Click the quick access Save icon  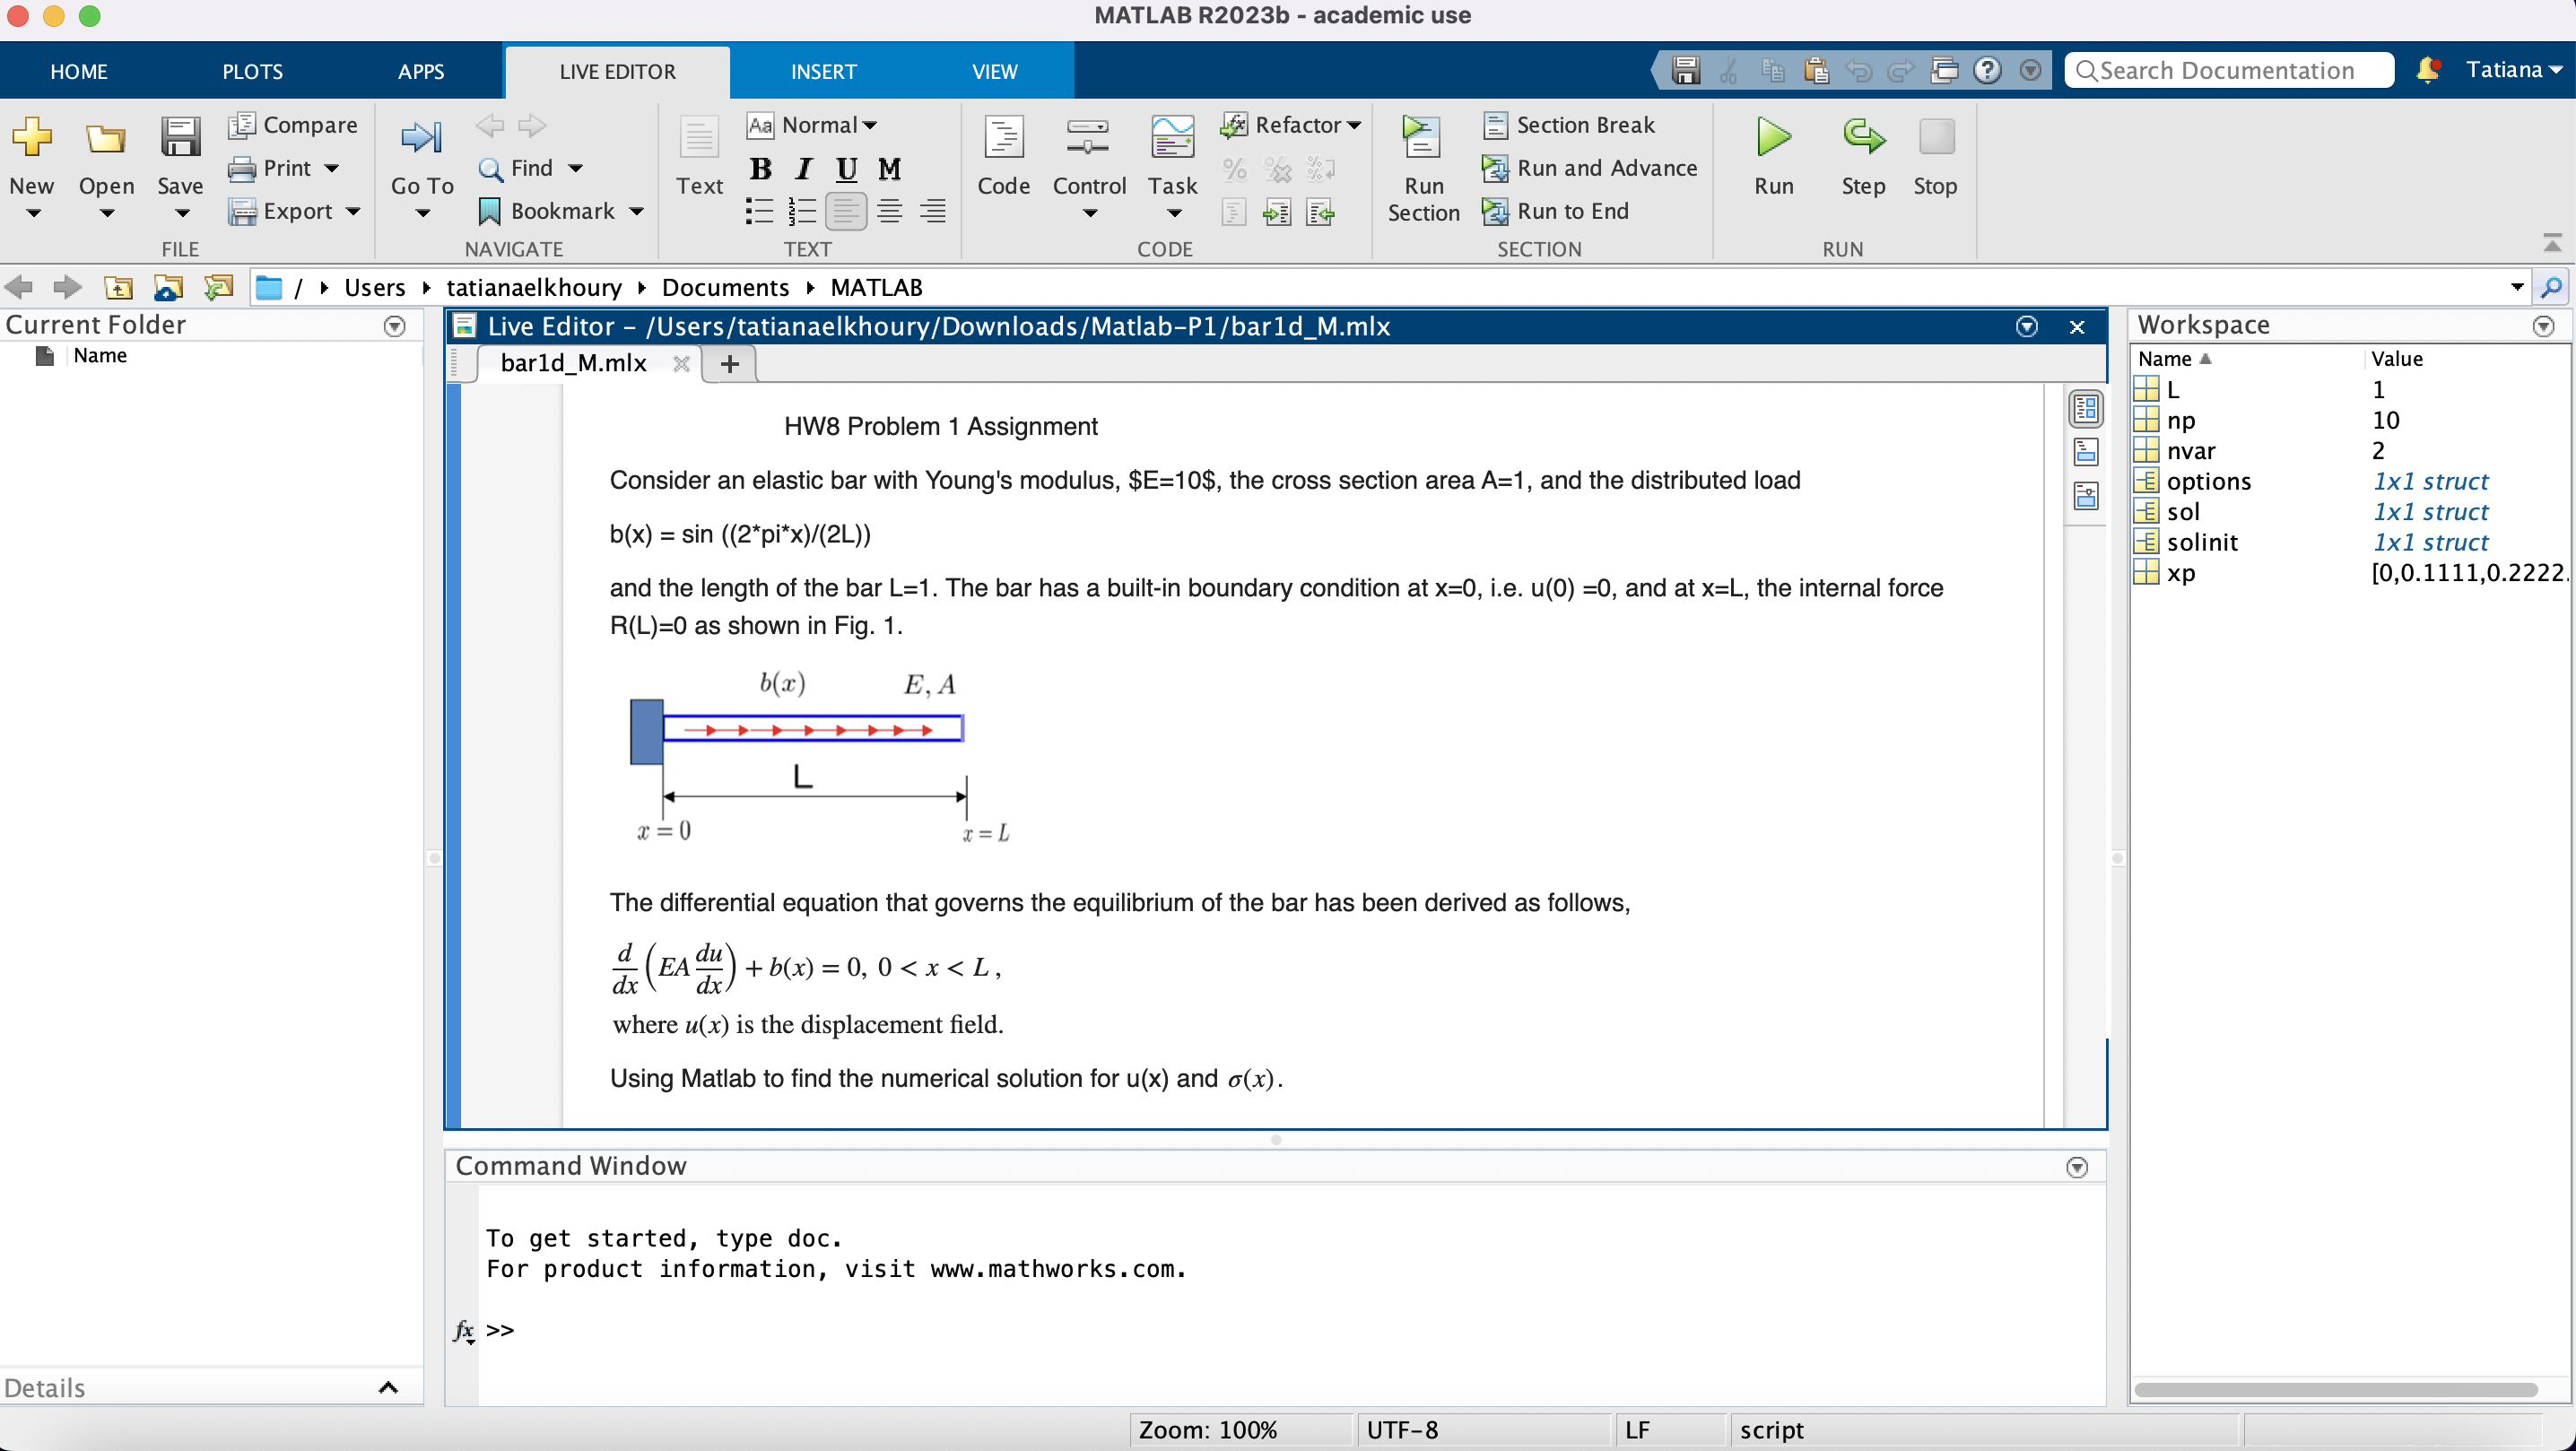click(x=1686, y=70)
